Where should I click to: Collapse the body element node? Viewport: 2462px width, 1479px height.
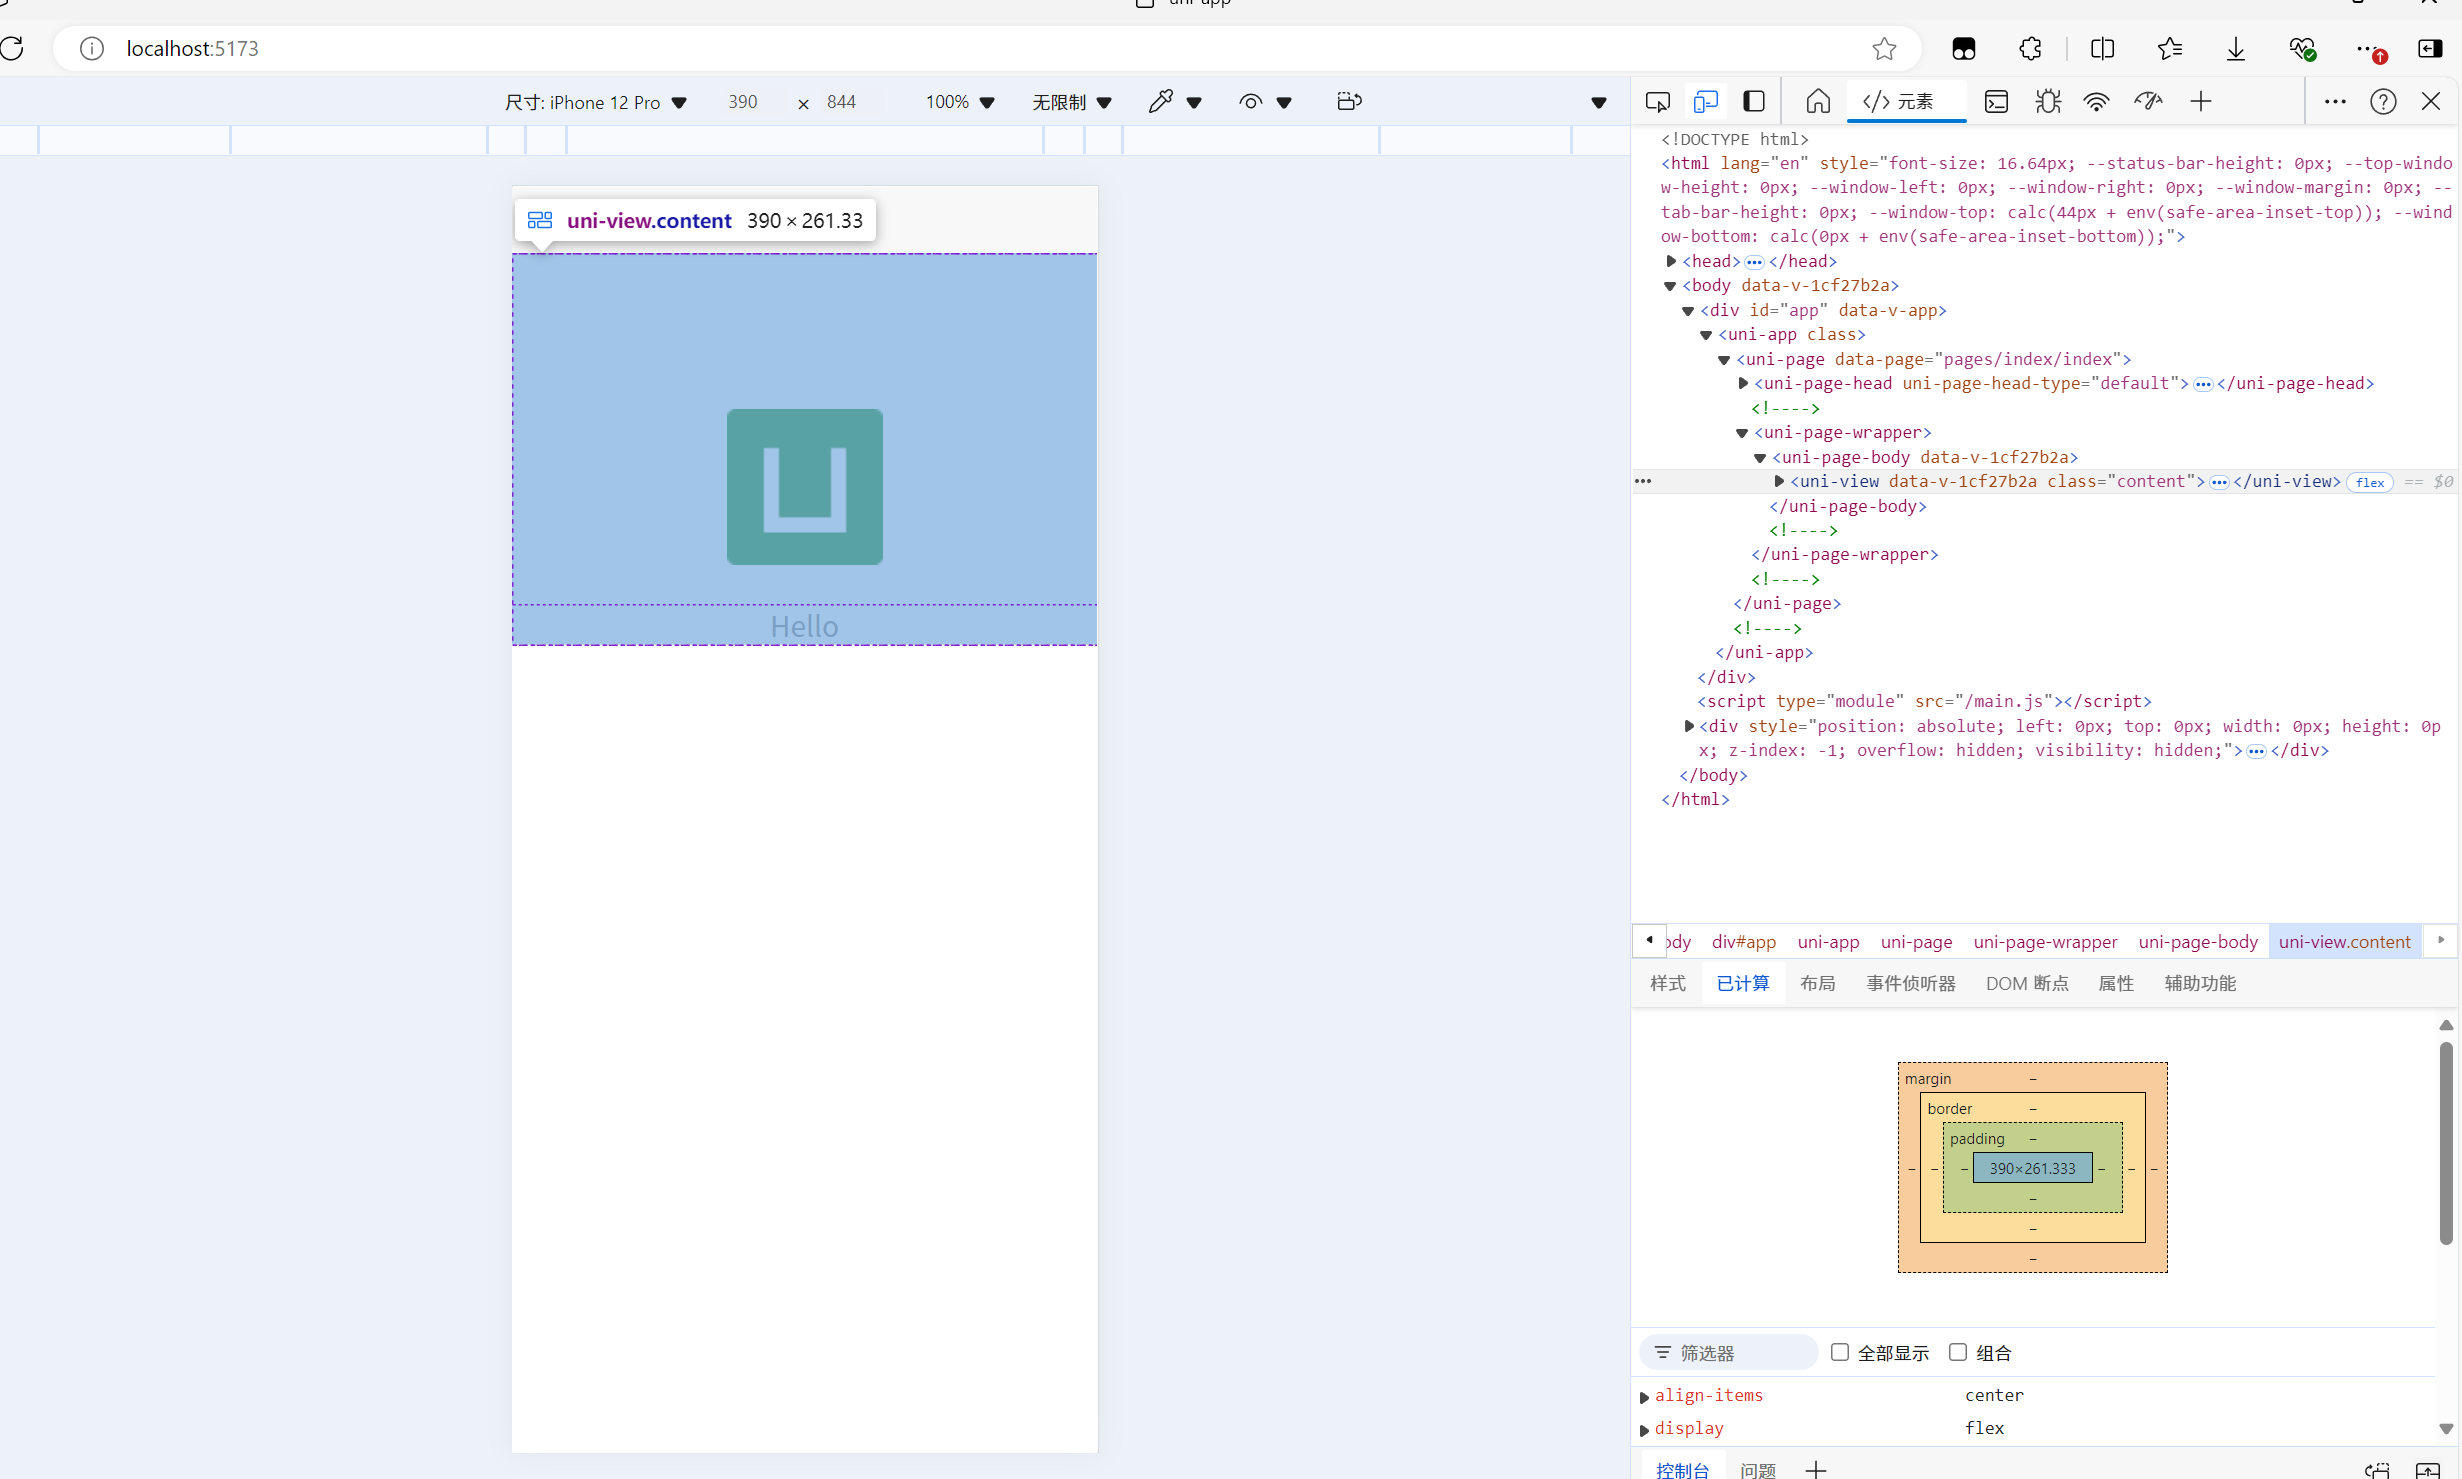pyautogui.click(x=1670, y=286)
